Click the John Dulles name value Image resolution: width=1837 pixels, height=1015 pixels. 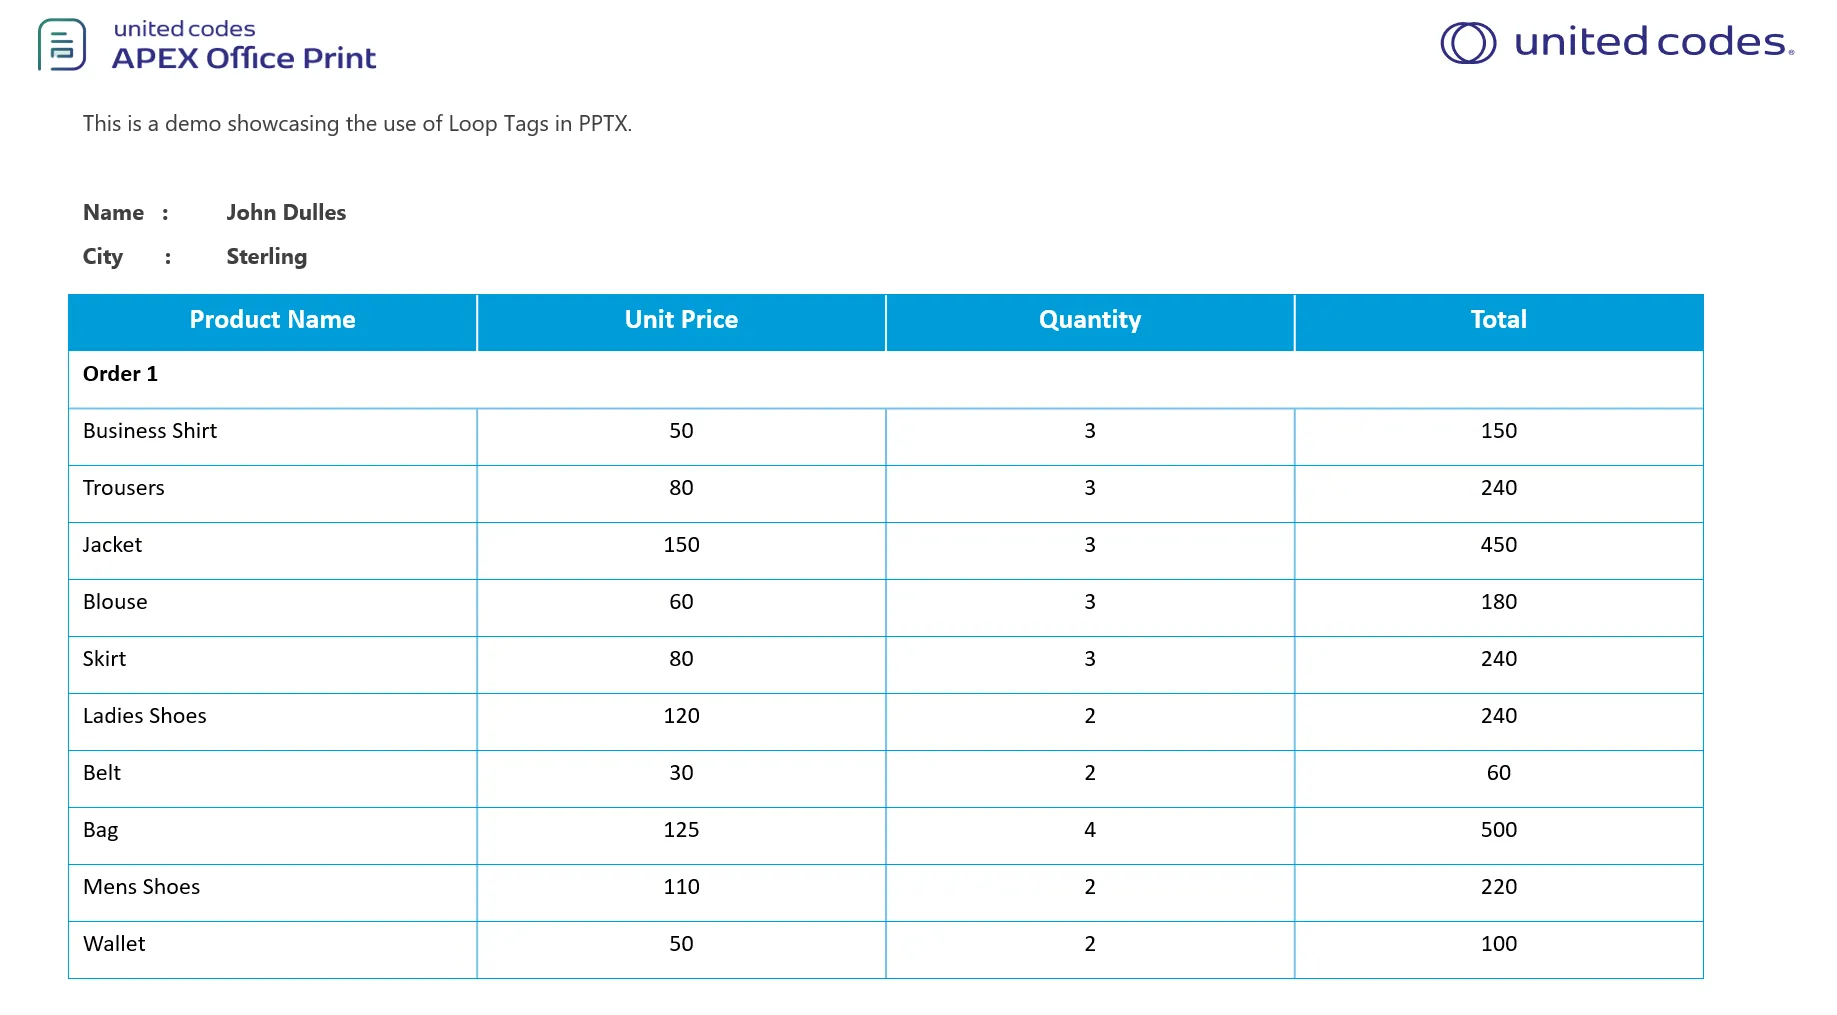[x=286, y=212]
